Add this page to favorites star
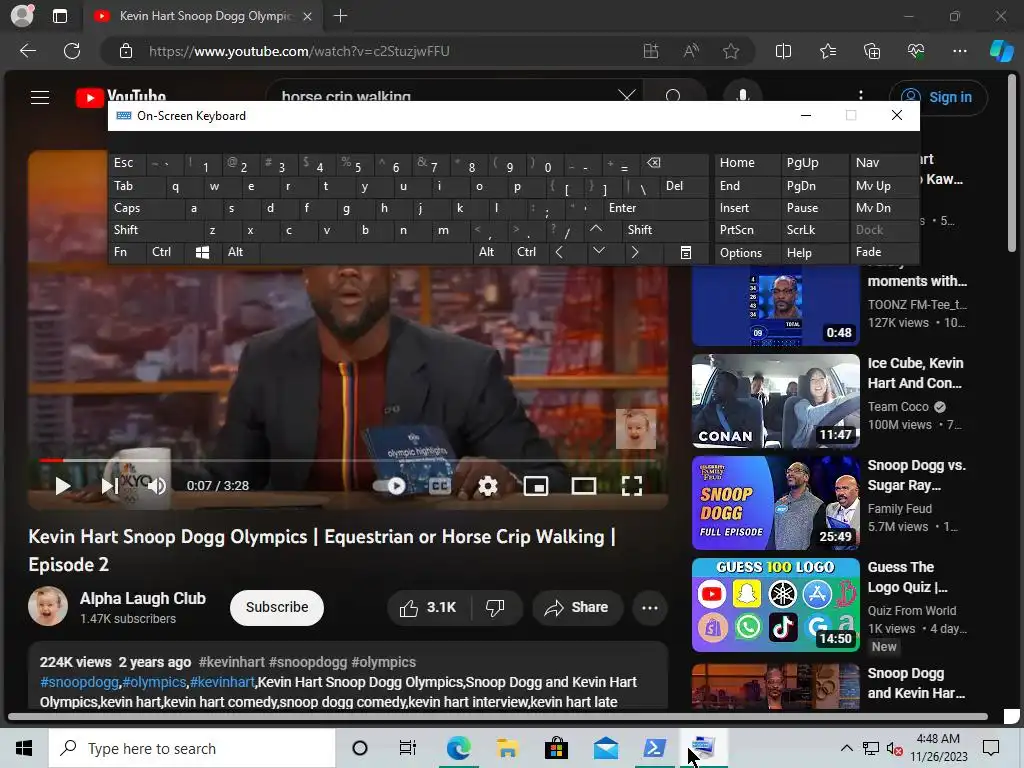The image size is (1024, 768). coord(731,51)
